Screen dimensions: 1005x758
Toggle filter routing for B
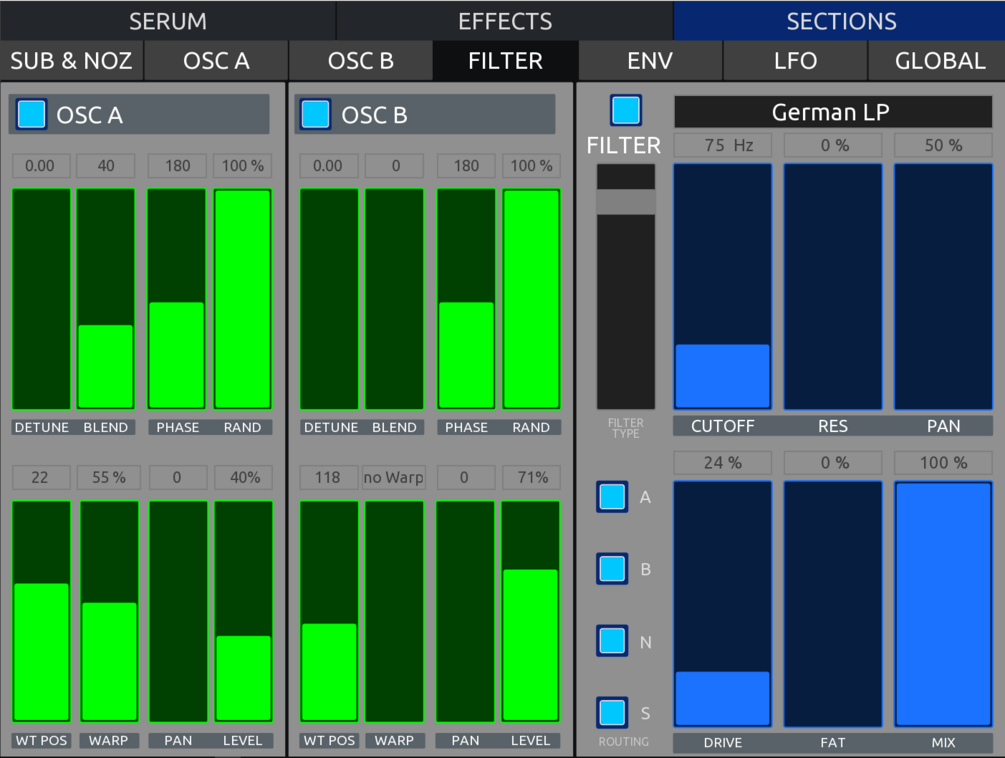click(612, 569)
